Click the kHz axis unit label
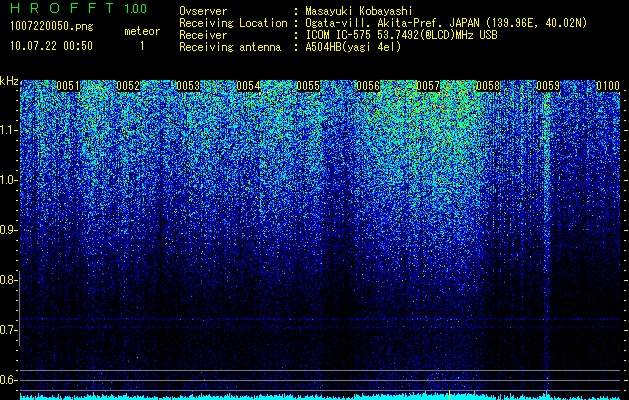Image resolution: width=629 pixels, height=400 pixels. pyautogui.click(x=9, y=81)
